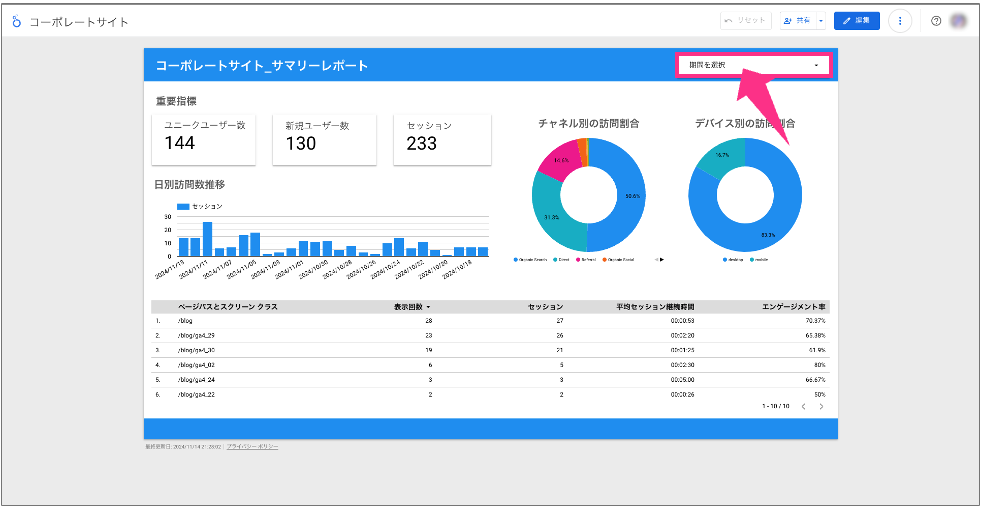Click the desktop legend item

coord(733,260)
